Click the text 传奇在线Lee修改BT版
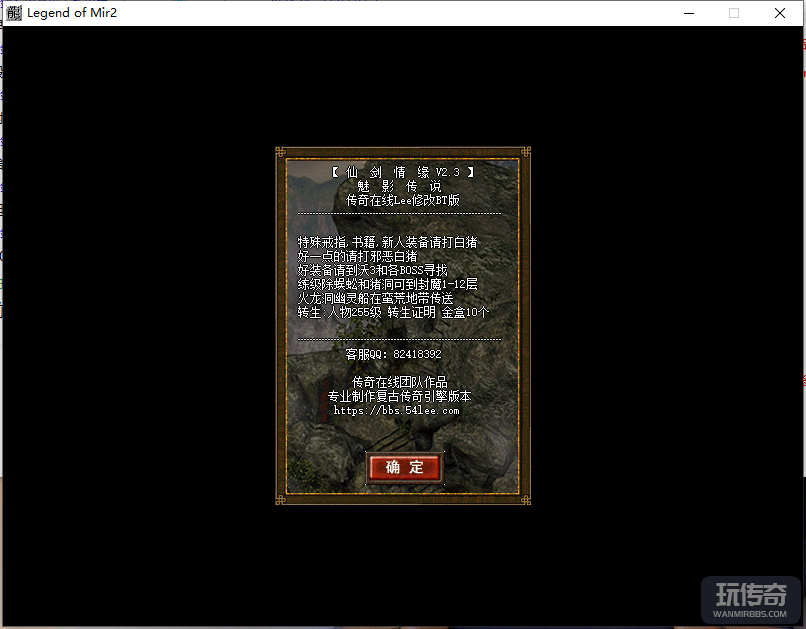This screenshot has width=806, height=629. pos(402,200)
